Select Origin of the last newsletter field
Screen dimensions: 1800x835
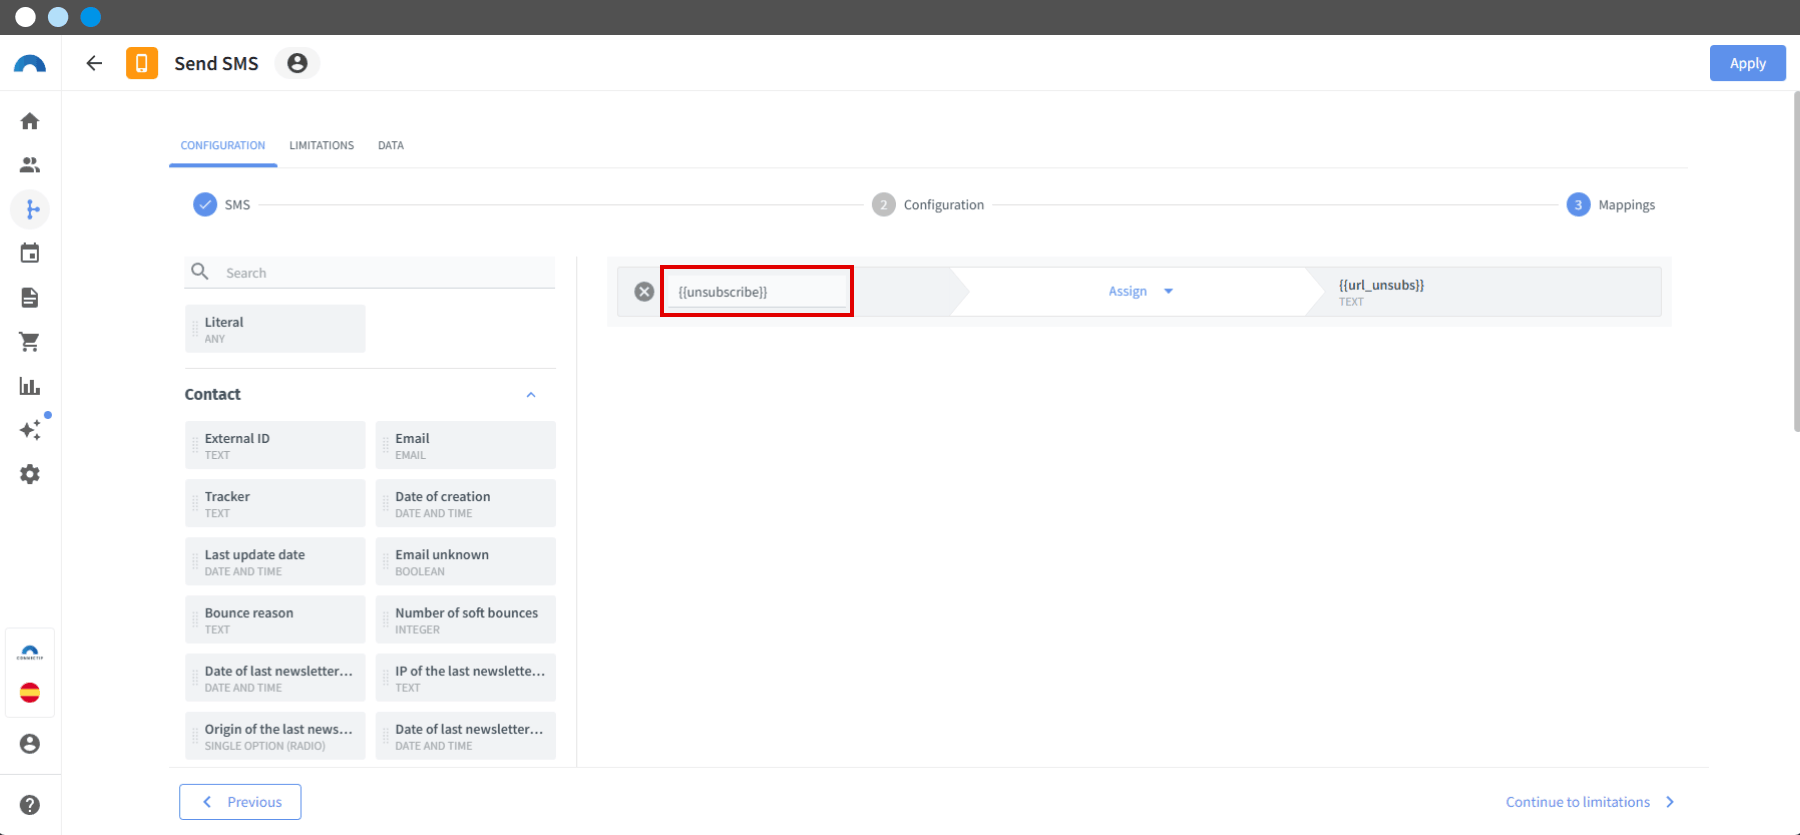coord(275,736)
